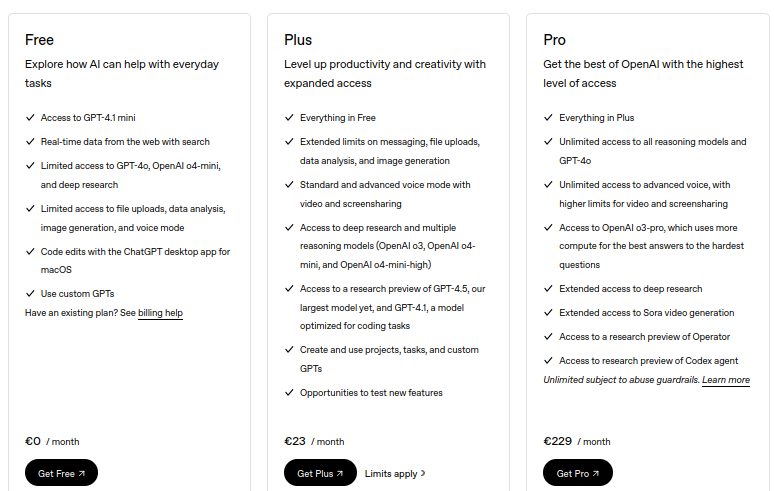The width and height of the screenshot is (774, 491).
Task: Click the Free plan heading
Action: 39,40
